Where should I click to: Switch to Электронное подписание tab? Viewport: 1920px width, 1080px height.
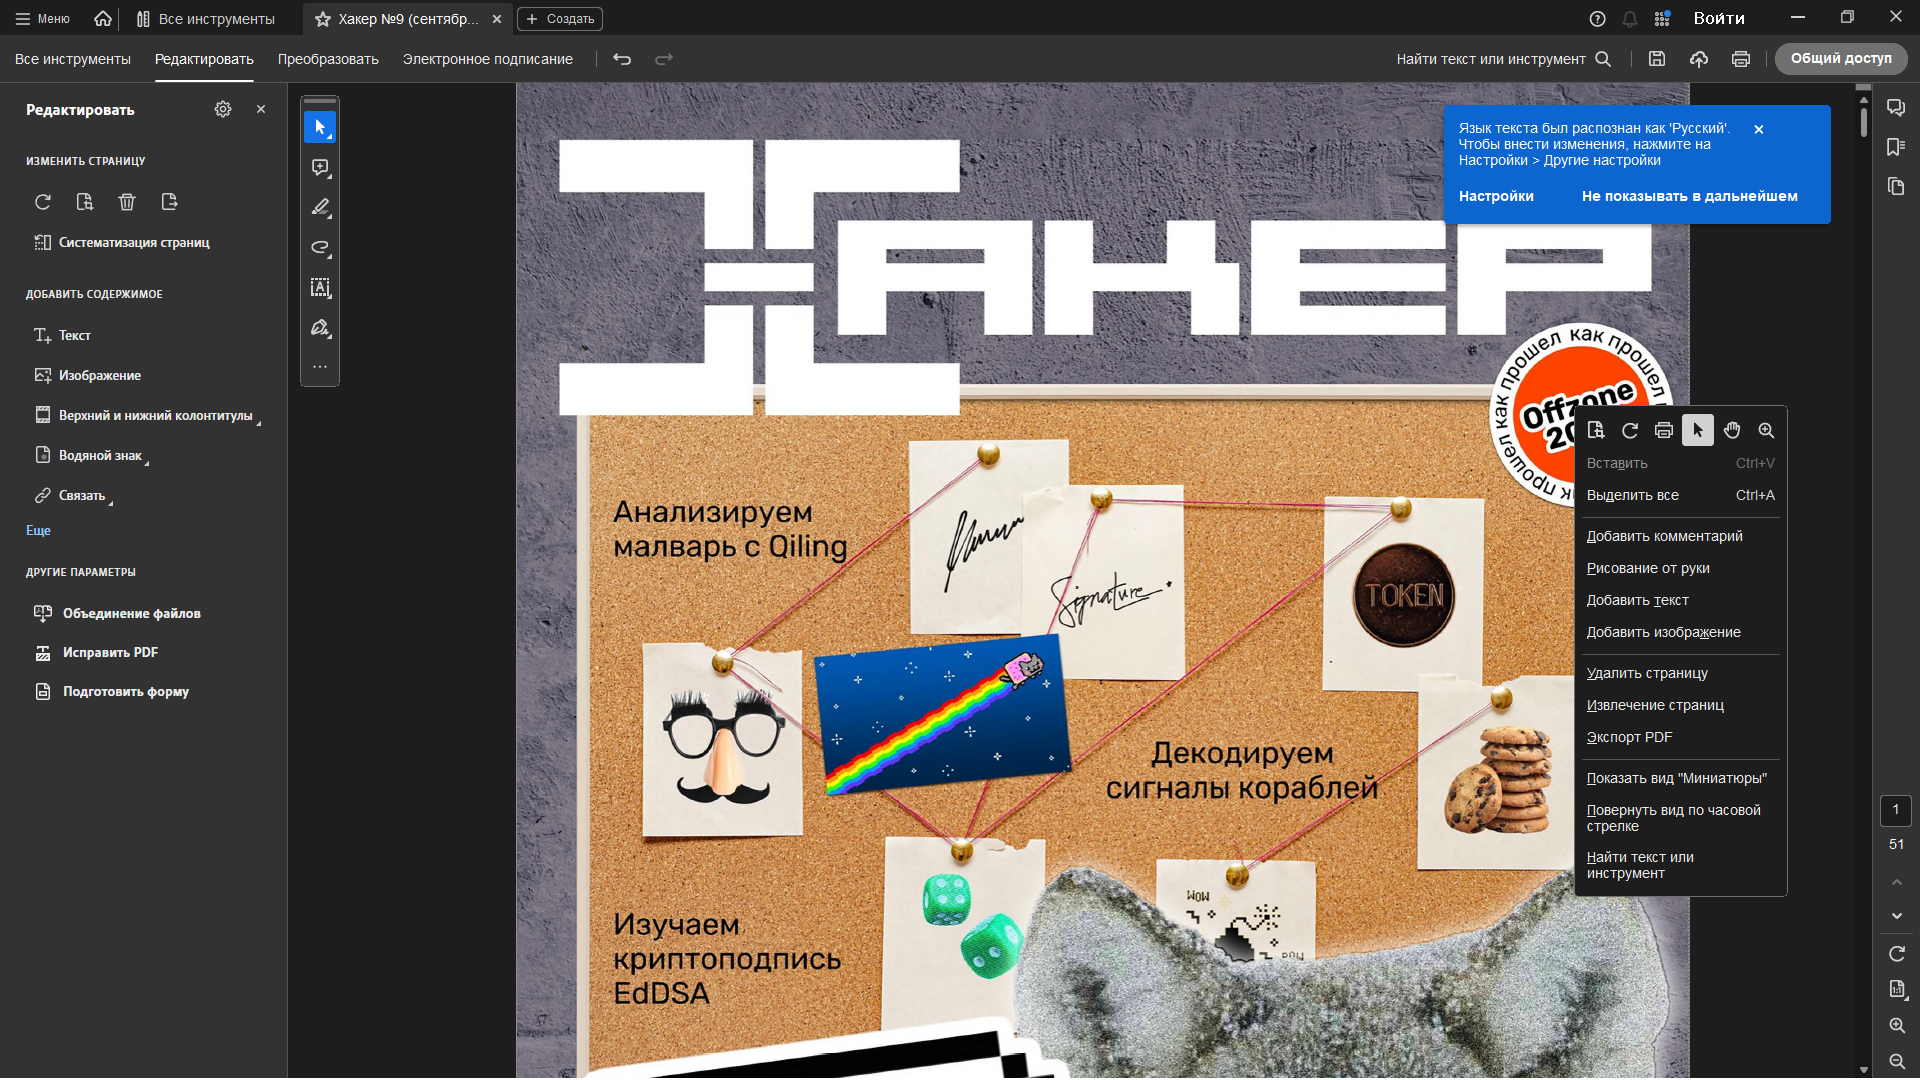[488, 59]
